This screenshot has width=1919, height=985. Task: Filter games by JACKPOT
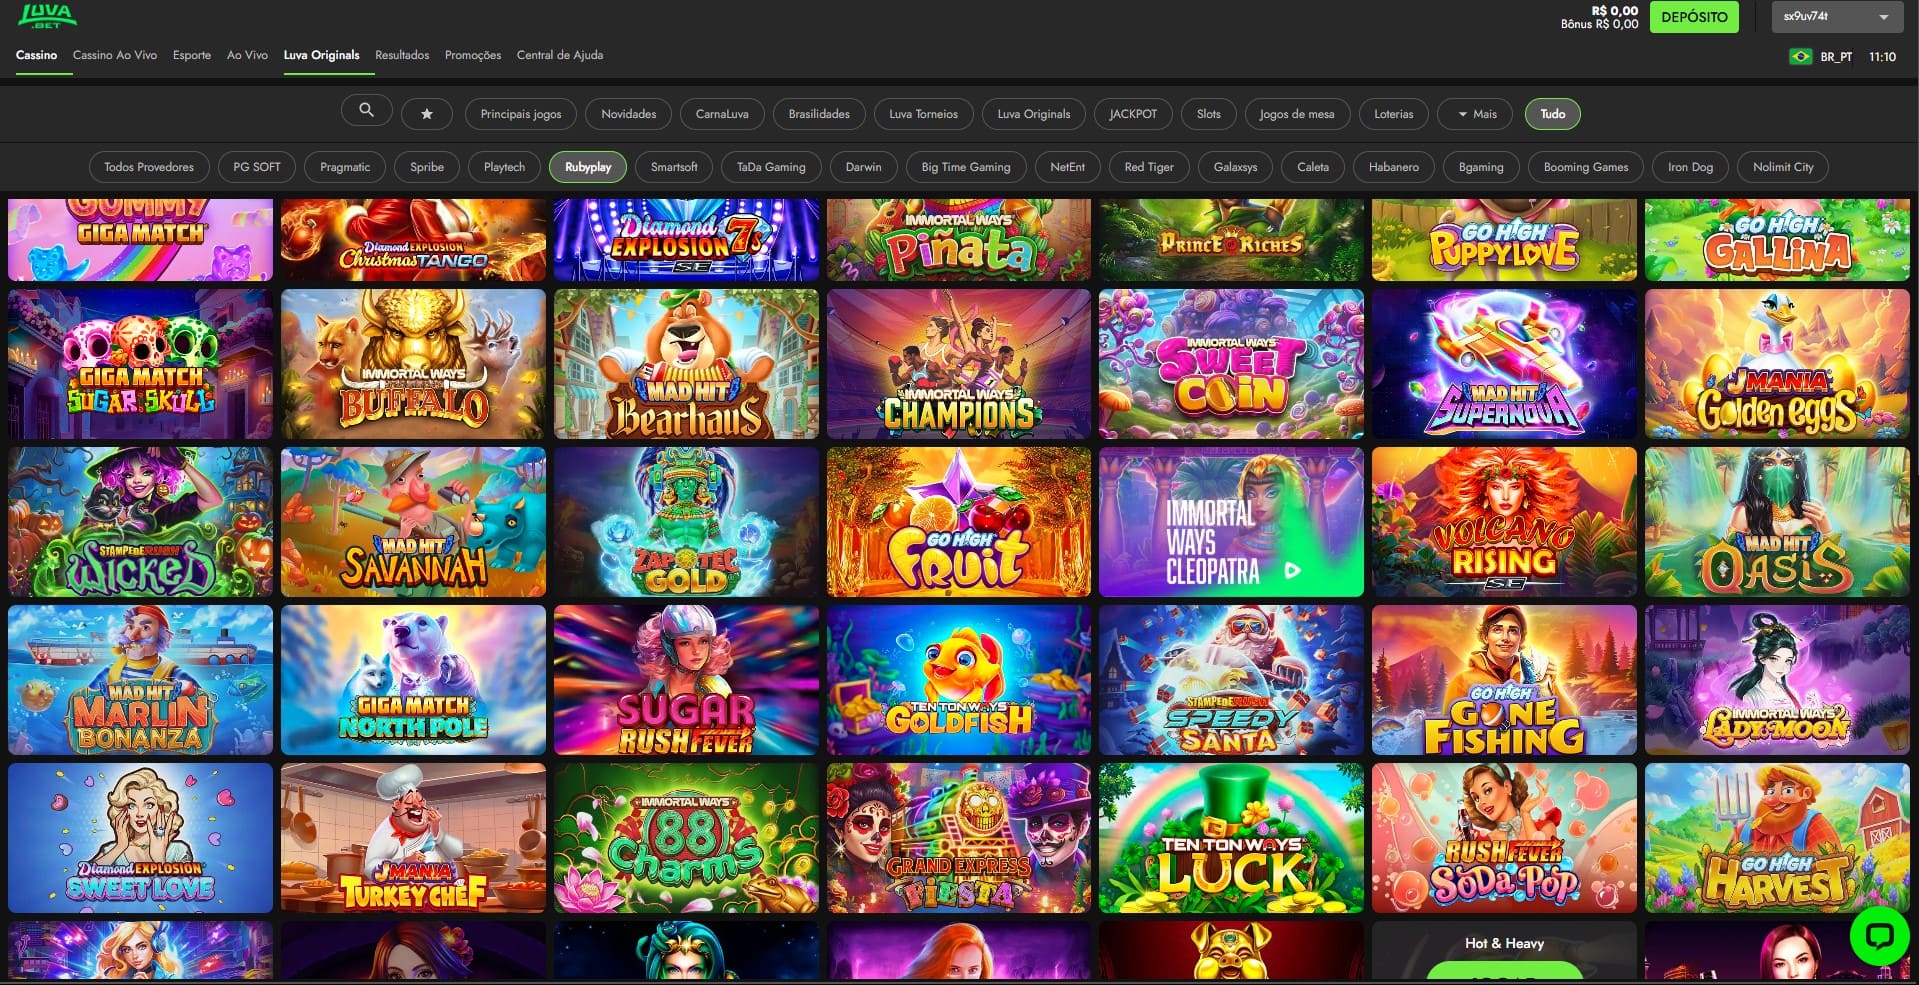pyautogui.click(x=1133, y=114)
